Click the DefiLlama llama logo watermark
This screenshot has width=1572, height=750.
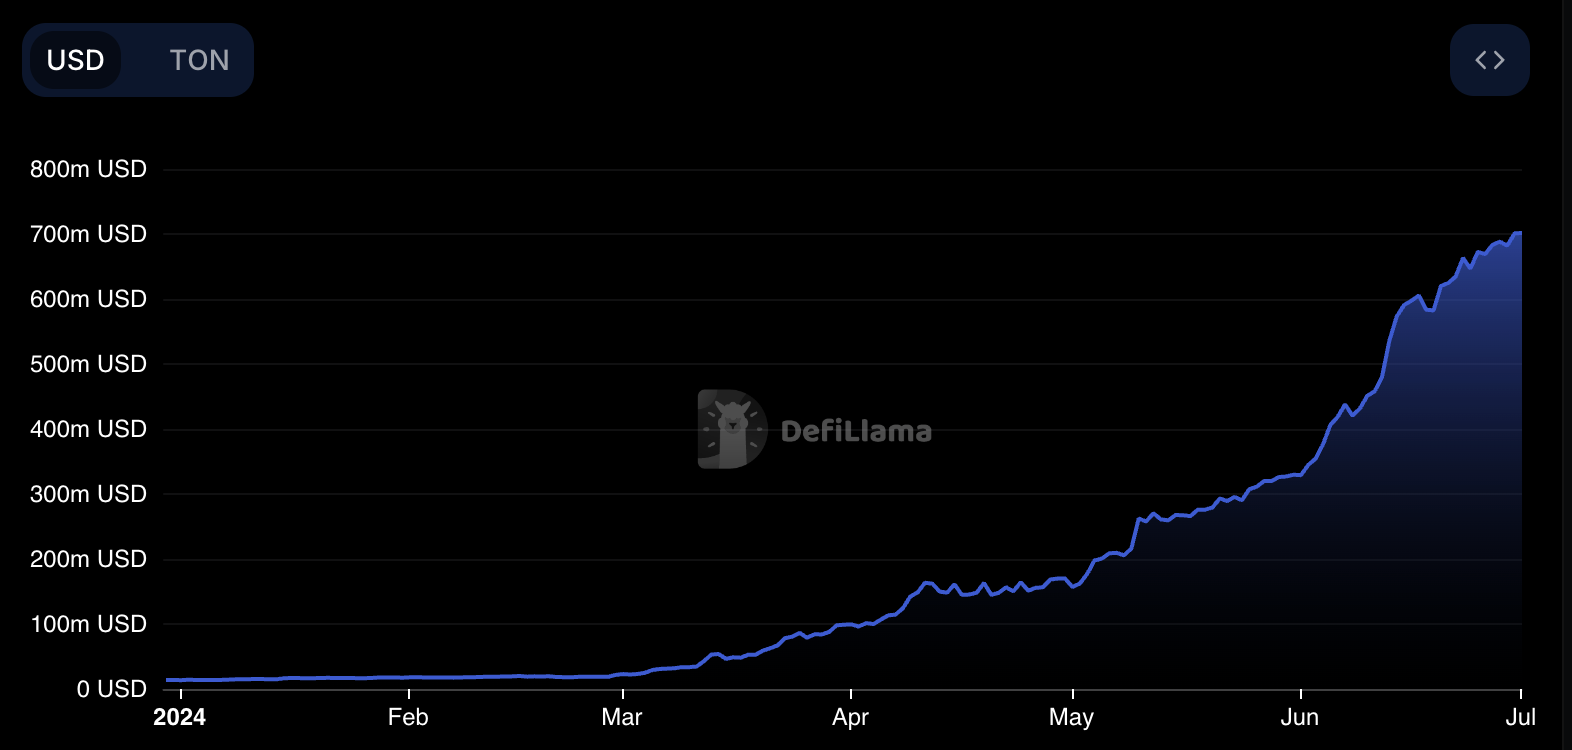click(x=732, y=429)
